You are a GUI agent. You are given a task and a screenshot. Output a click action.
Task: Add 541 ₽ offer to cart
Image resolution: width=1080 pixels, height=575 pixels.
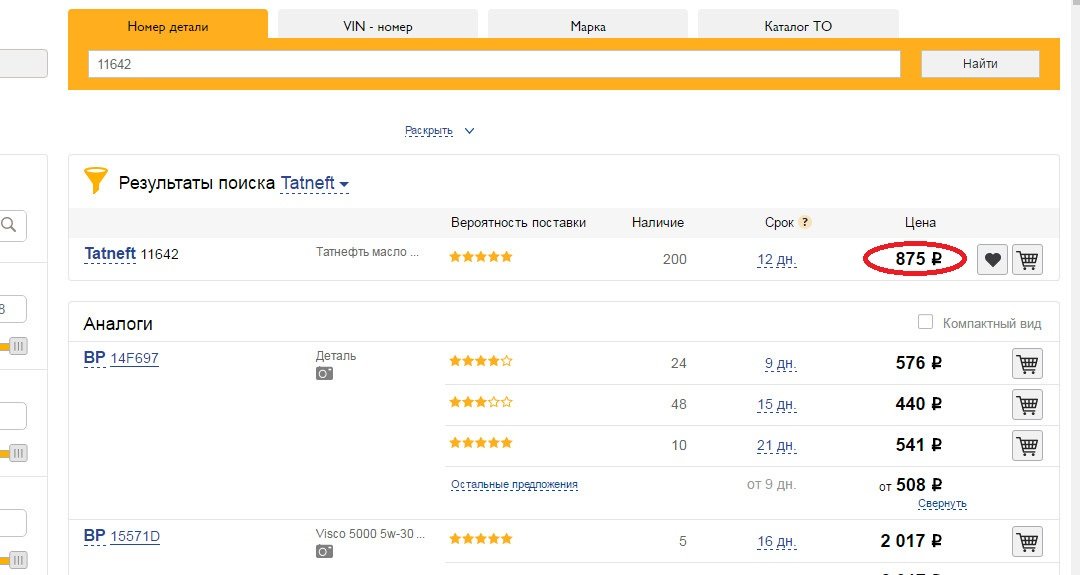click(x=1027, y=446)
